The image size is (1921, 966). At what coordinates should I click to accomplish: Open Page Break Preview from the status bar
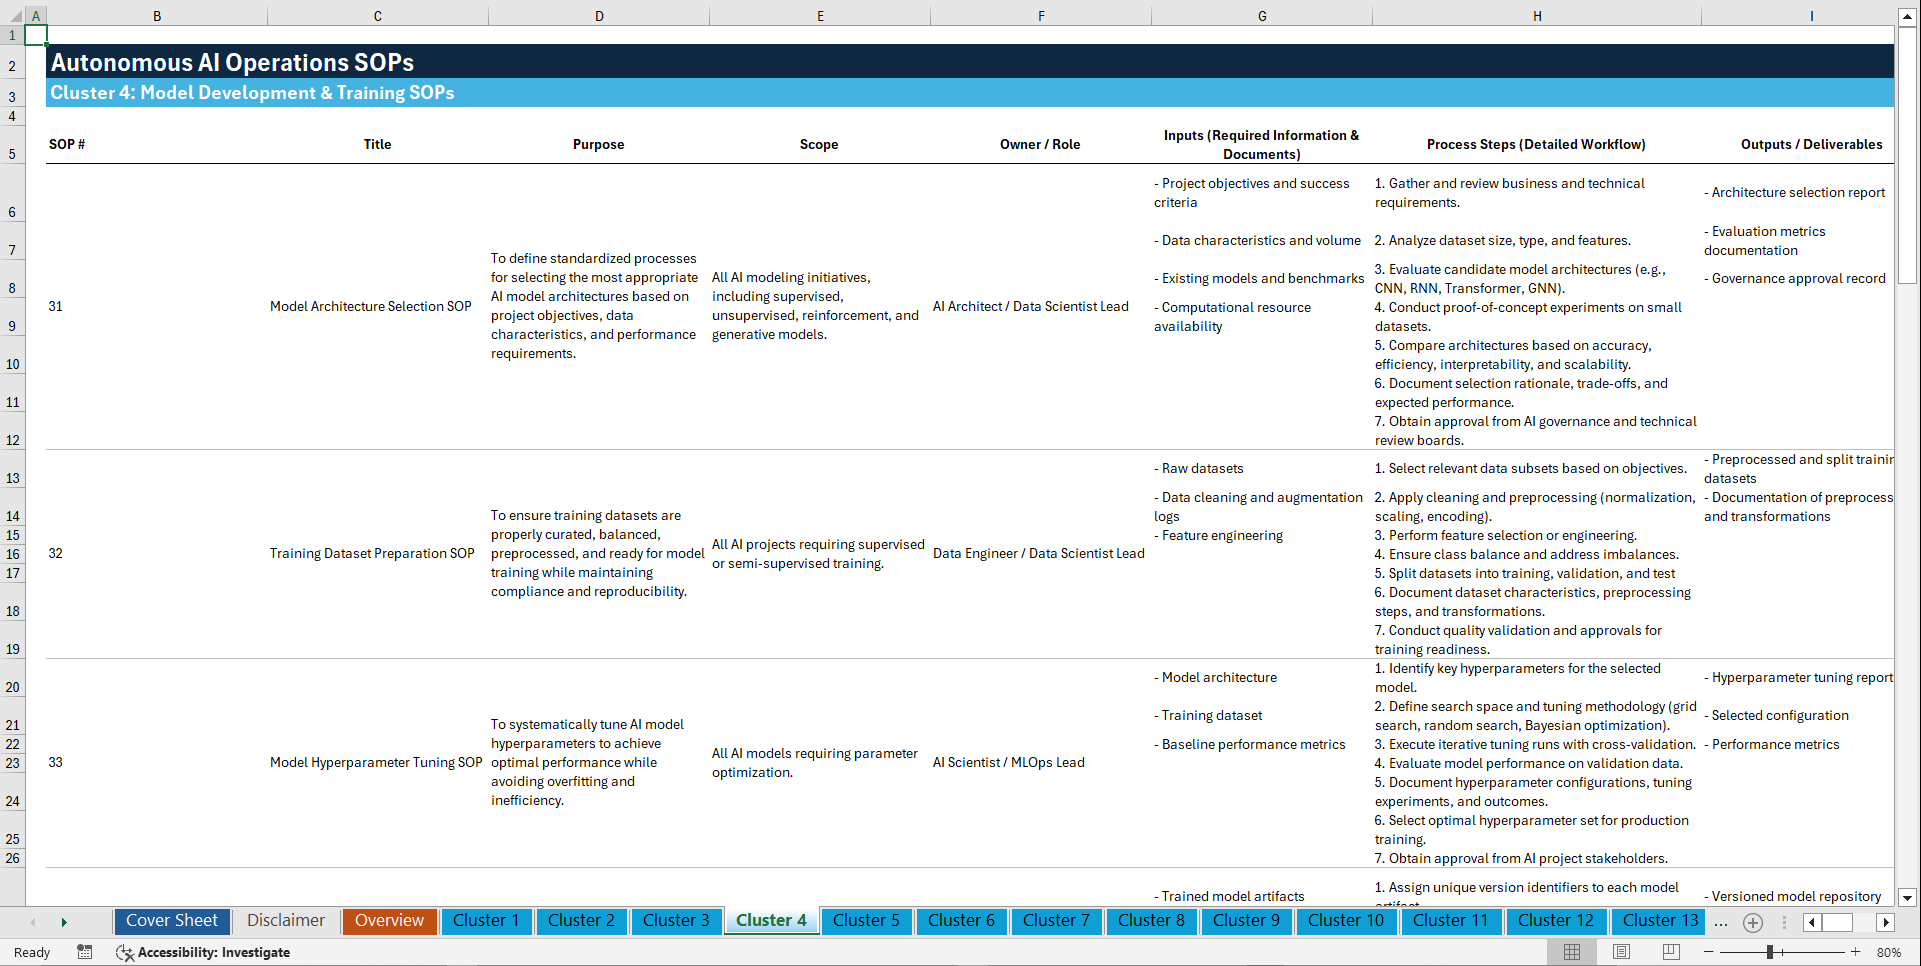pyautogui.click(x=1670, y=952)
